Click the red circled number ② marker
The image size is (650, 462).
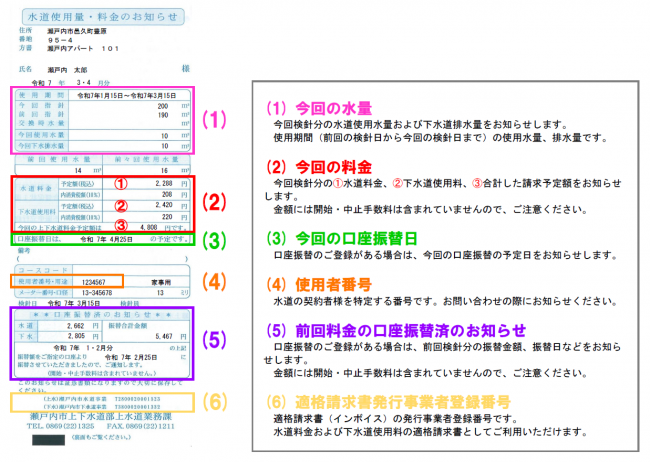[x=118, y=206]
